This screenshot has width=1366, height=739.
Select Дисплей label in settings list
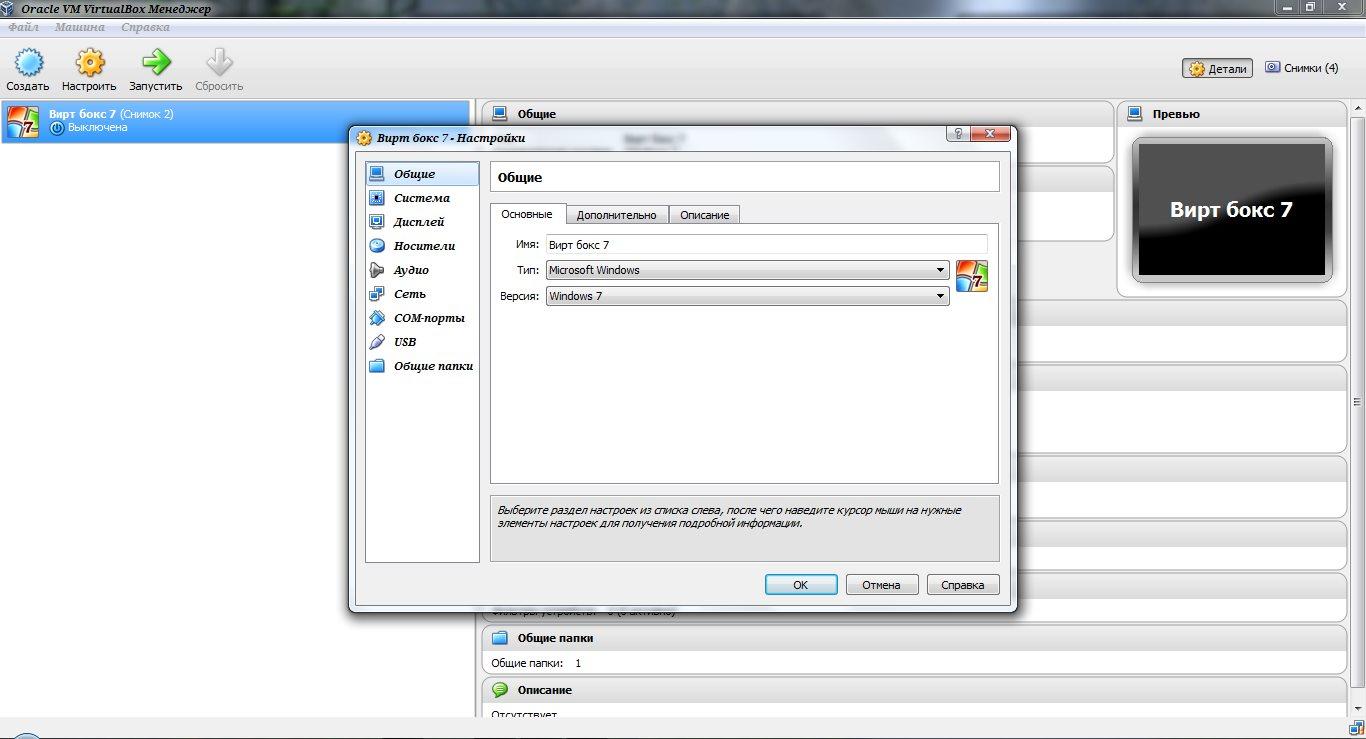(419, 222)
